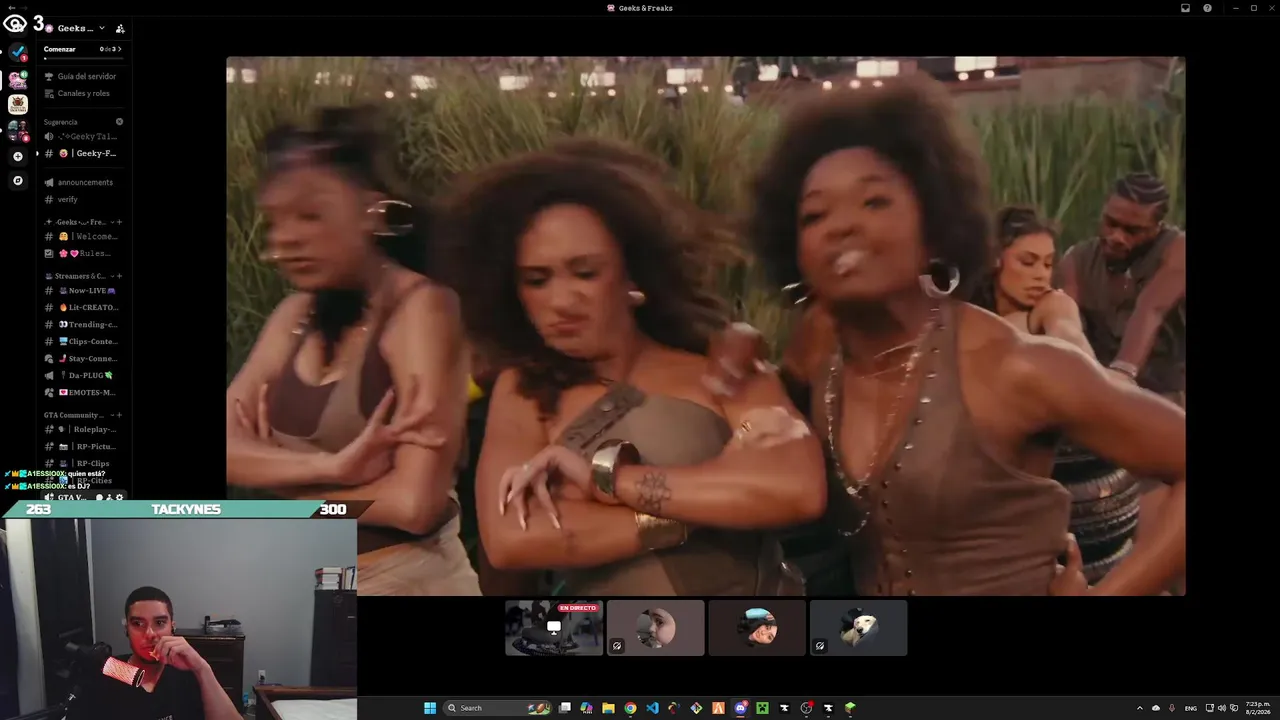Open the Geeky-F... text channel
Screen dimensions: 1280x720
[x=82, y=153]
